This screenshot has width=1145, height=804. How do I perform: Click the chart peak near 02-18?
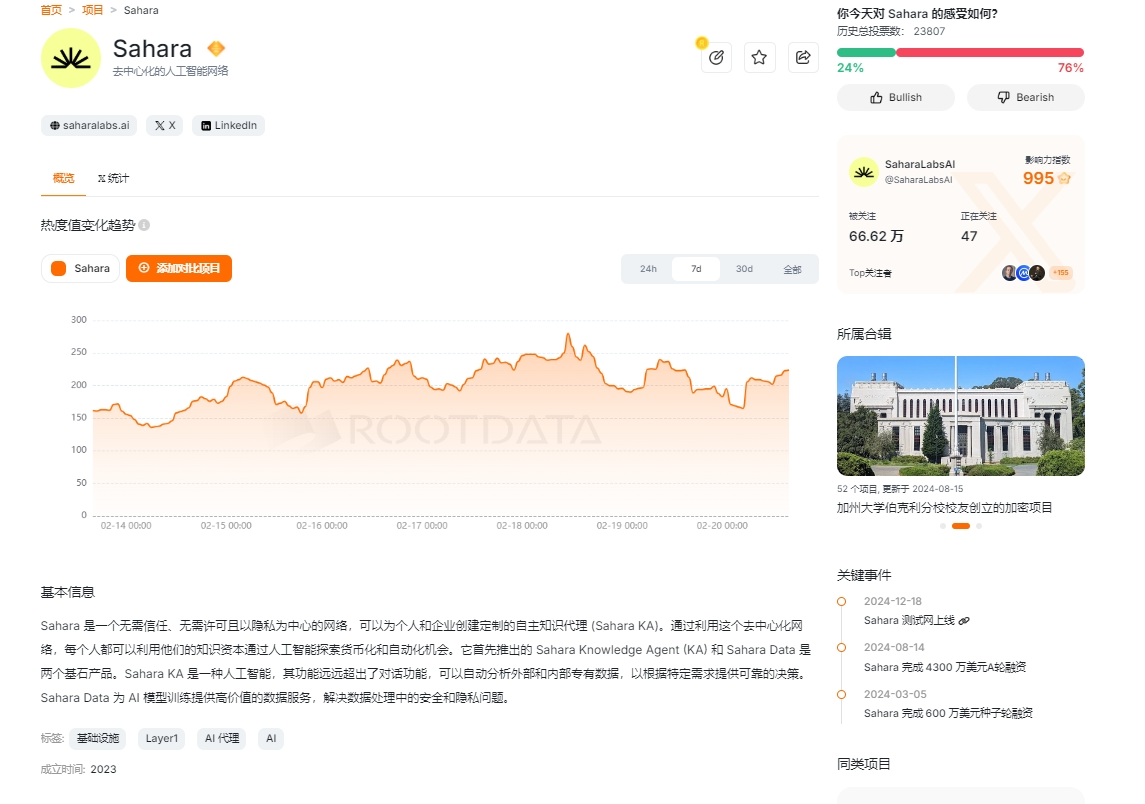coord(568,335)
